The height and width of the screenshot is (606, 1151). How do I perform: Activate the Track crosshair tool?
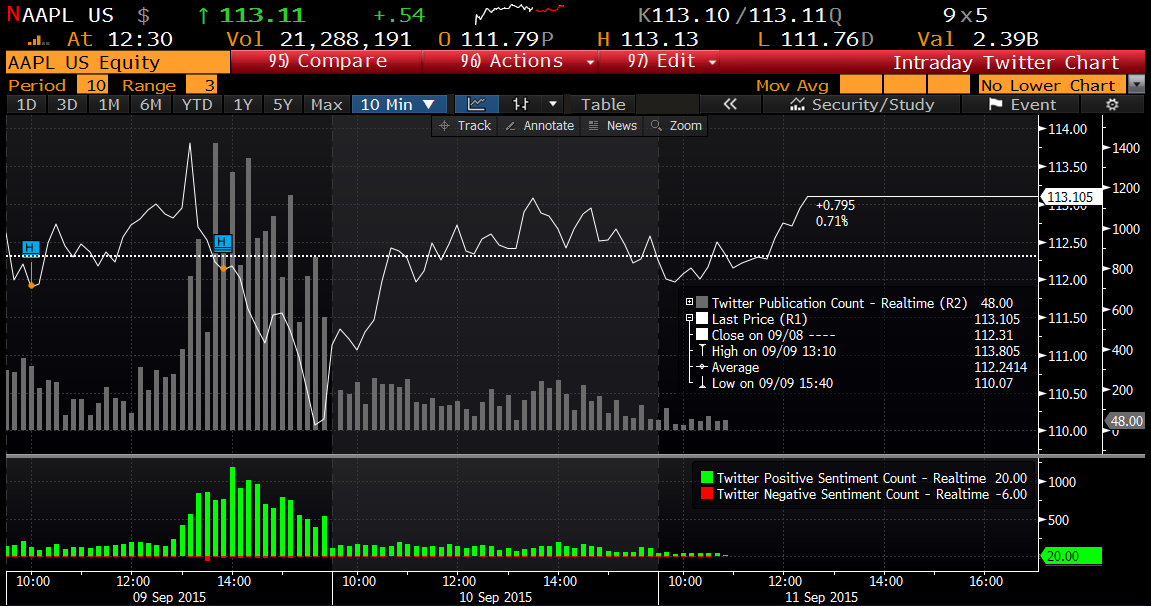465,125
